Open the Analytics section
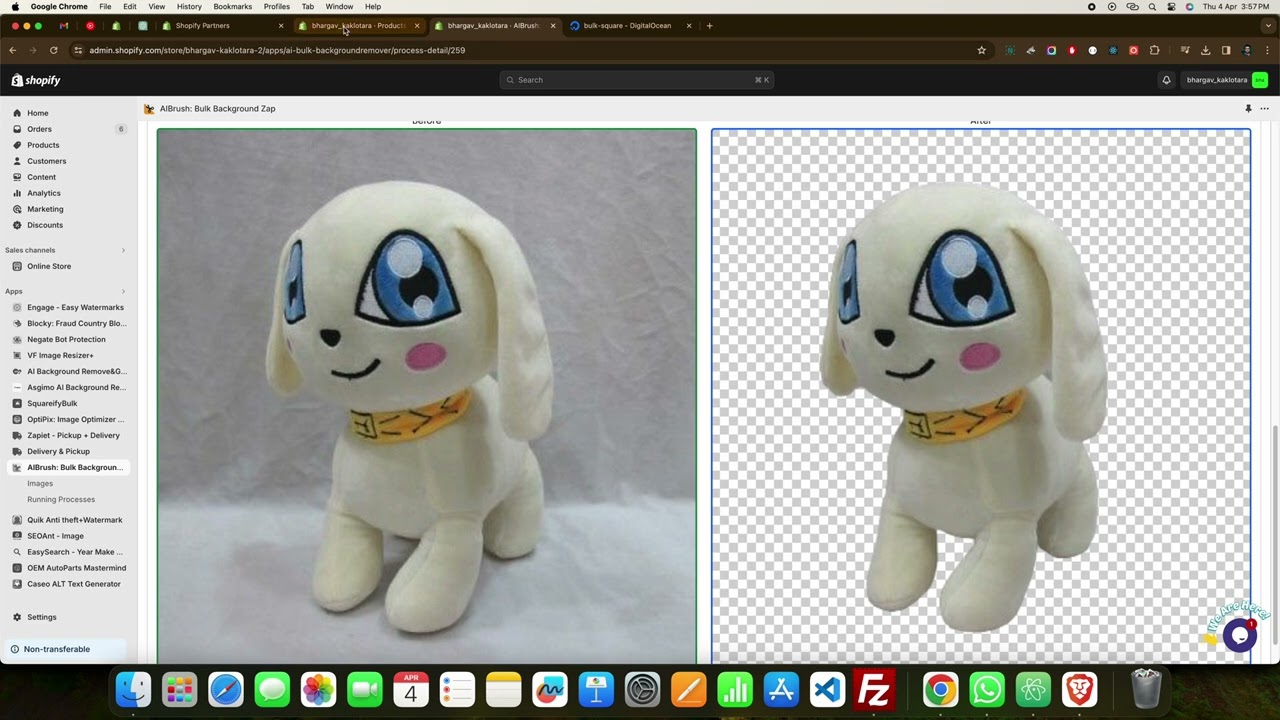Screen dimensions: 1280x720 tap(44, 193)
